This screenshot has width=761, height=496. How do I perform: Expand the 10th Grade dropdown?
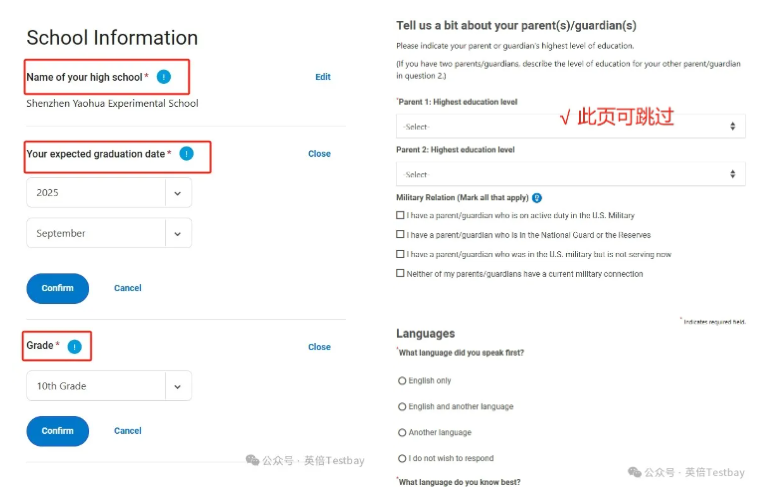108,386
